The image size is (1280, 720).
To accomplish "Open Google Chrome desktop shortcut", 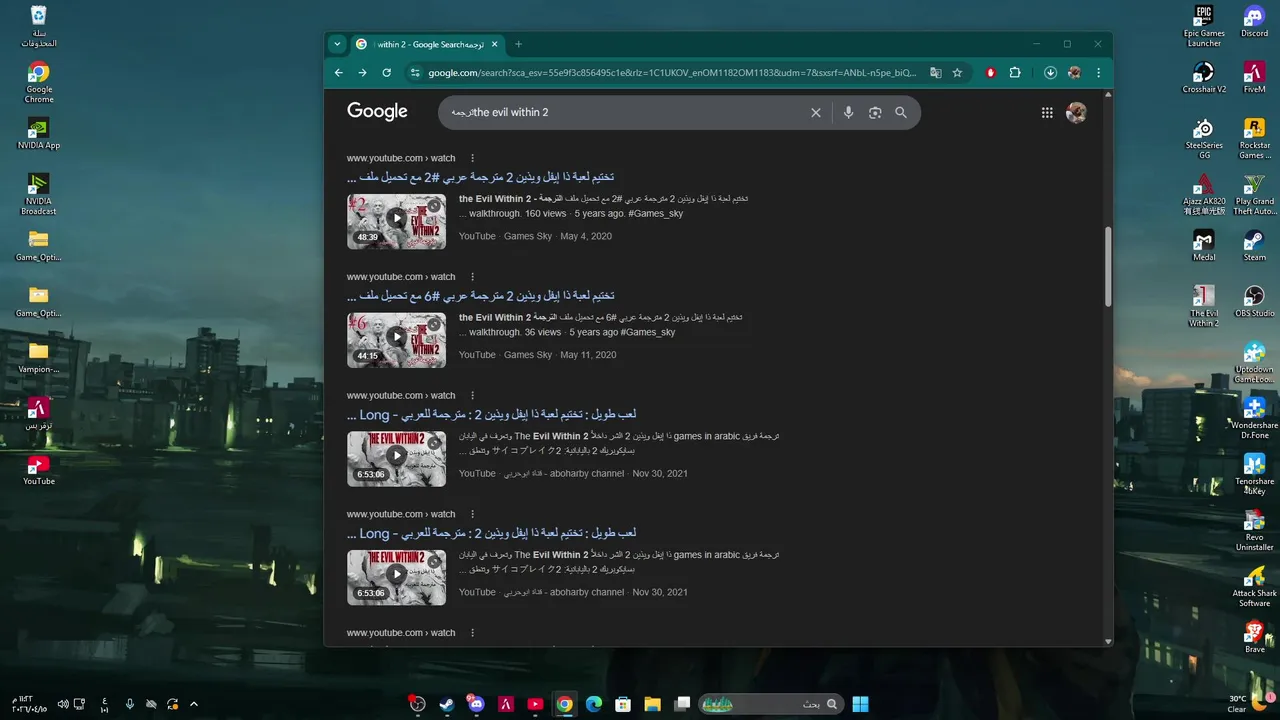I will pyautogui.click(x=38, y=83).
